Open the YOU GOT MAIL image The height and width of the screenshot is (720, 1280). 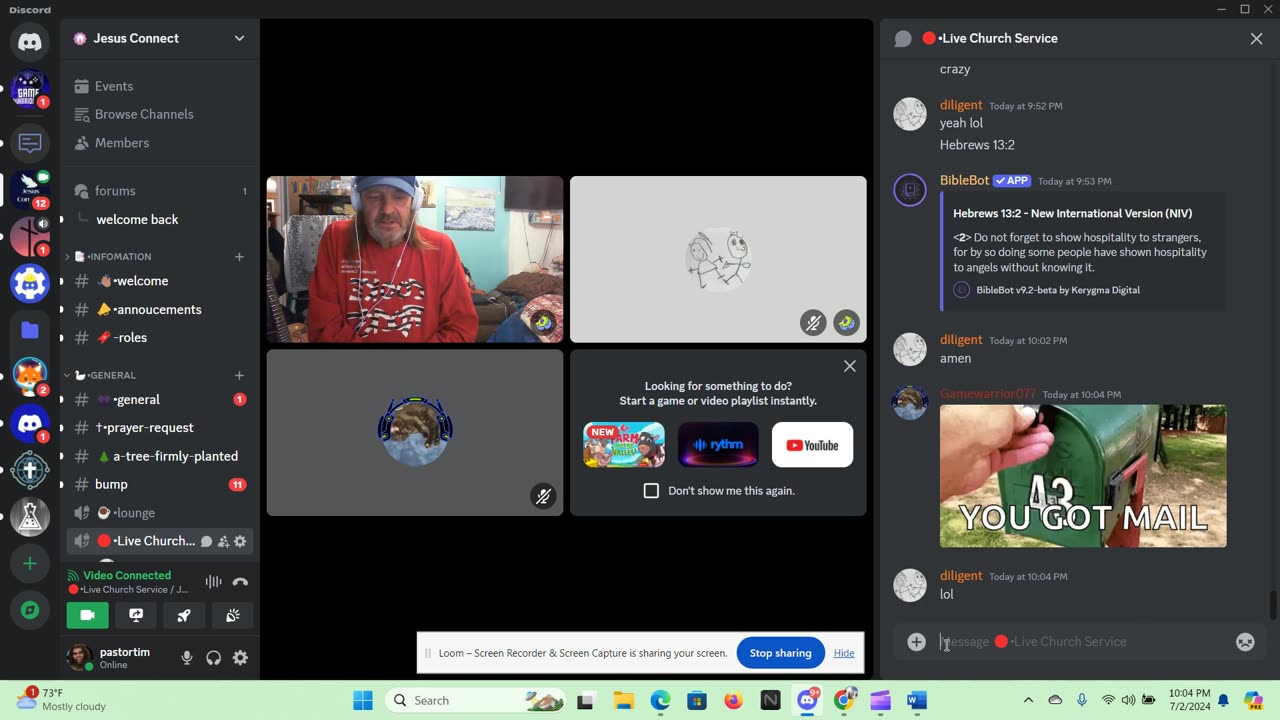1083,476
